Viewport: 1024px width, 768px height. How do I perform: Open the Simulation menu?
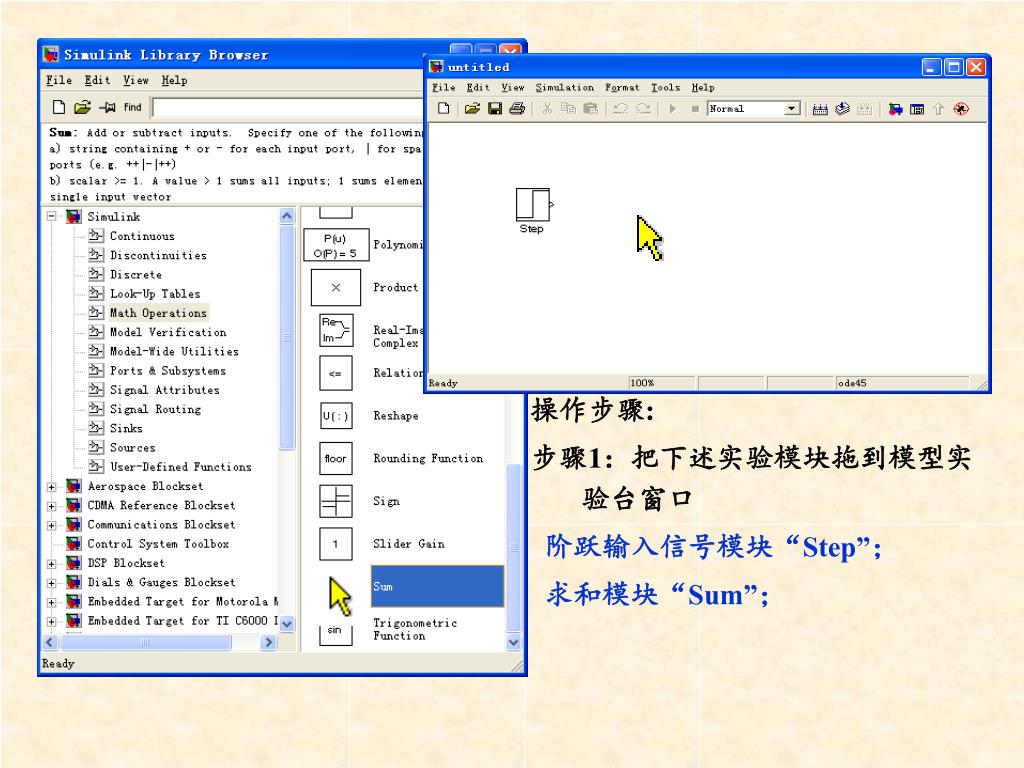(565, 87)
